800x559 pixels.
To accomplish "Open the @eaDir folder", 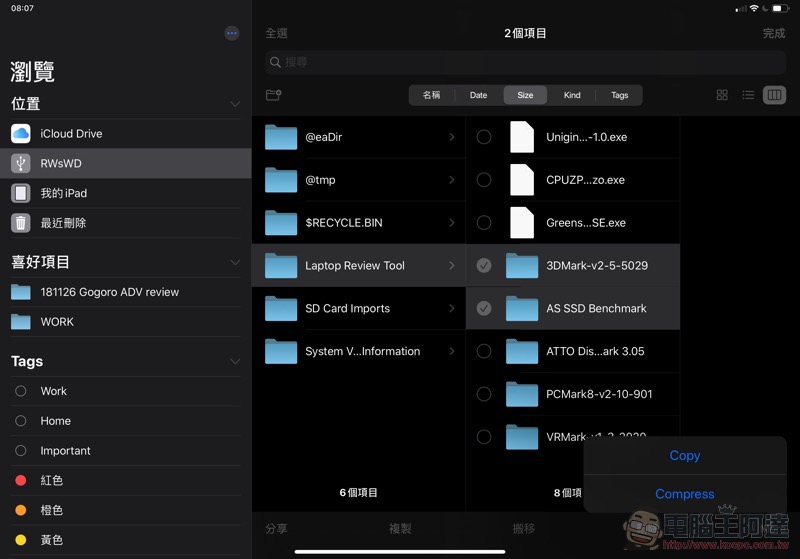I will coord(359,137).
